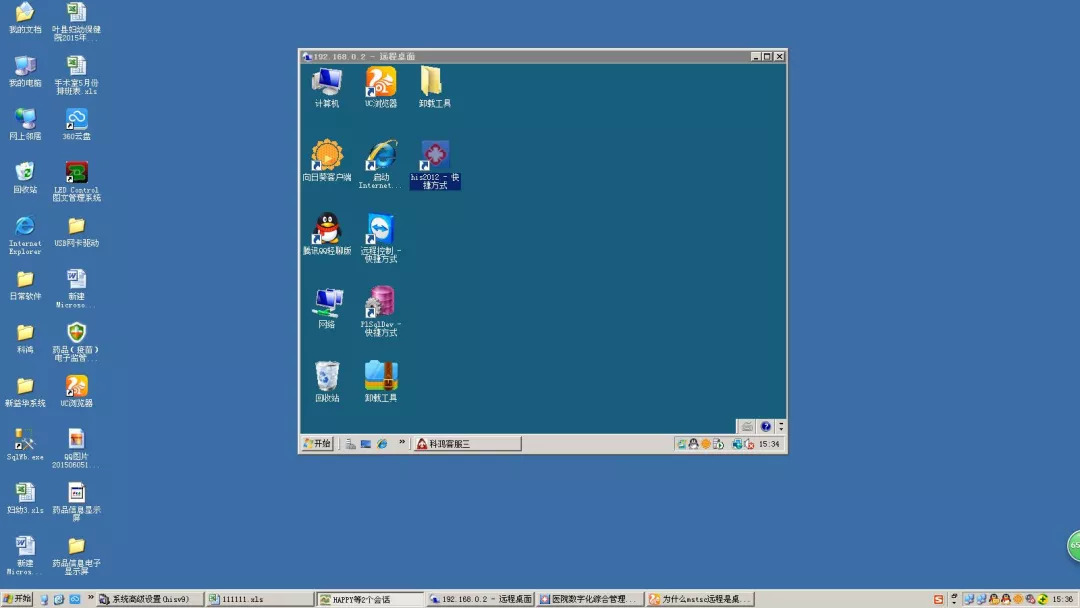Select the 360云盘 icon on local desktop

coord(76,125)
